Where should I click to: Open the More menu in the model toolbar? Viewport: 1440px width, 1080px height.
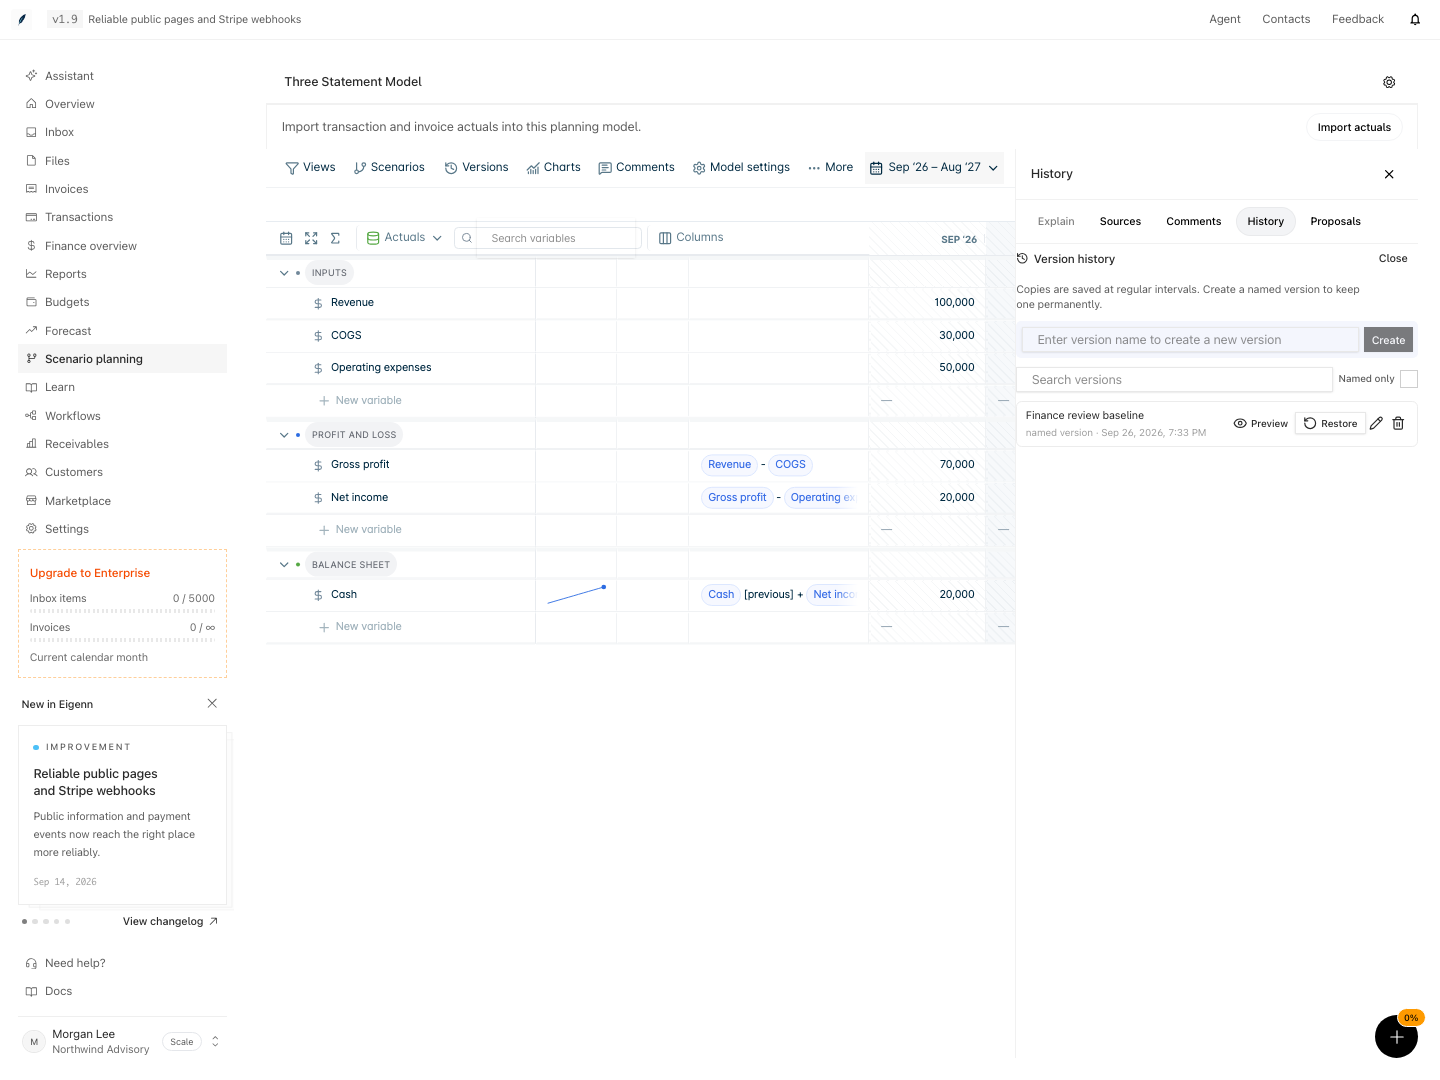tap(830, 167)
